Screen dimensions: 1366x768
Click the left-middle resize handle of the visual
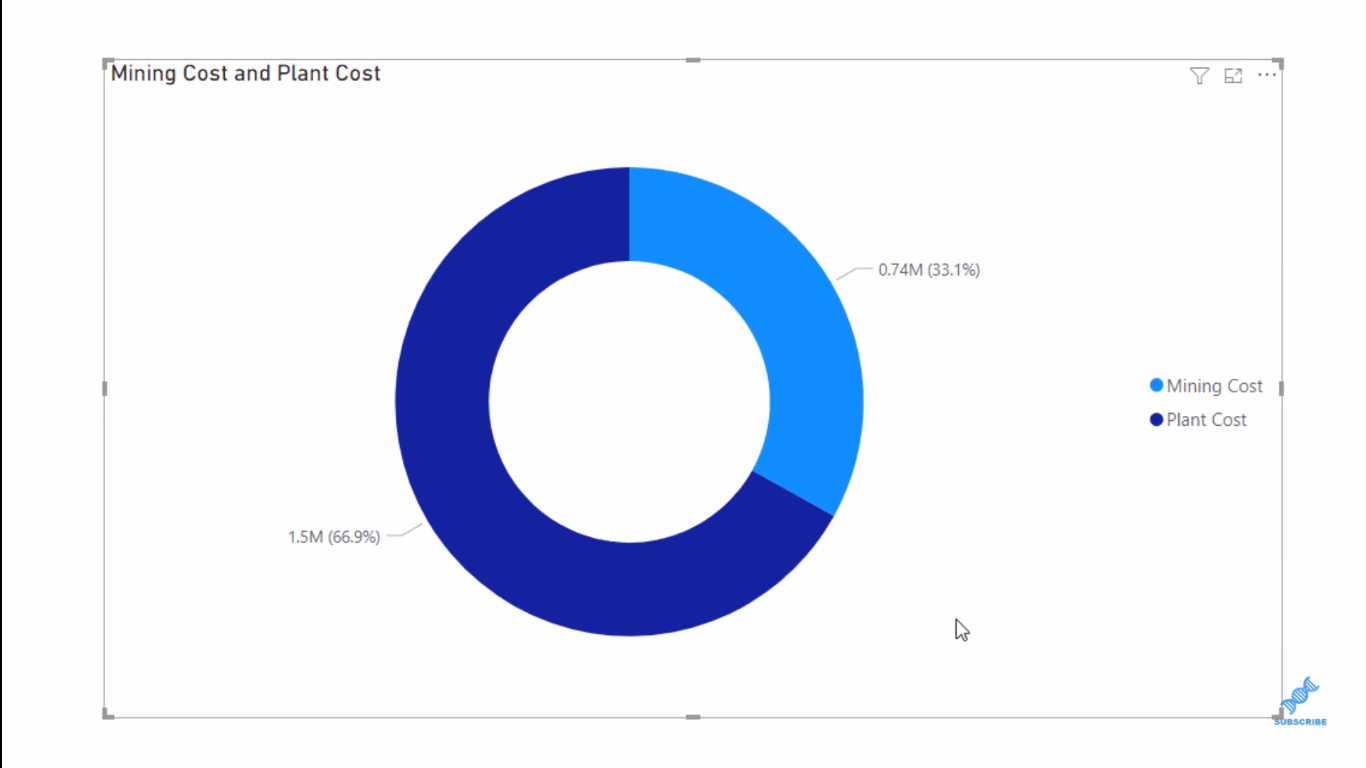pyautogui.click(x=105, y=388)
